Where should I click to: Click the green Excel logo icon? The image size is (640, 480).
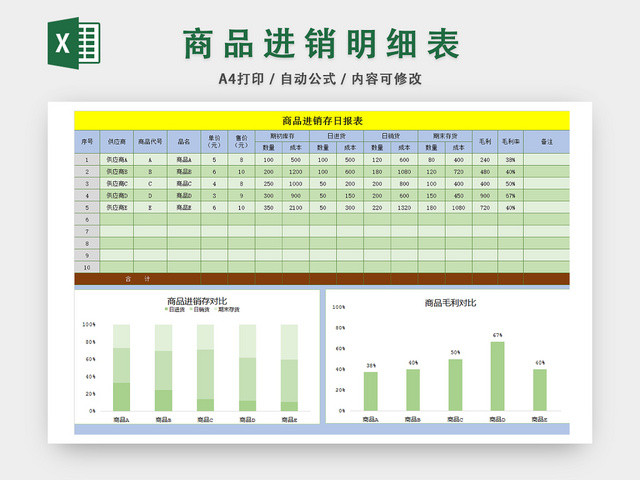tap(74, 43)
